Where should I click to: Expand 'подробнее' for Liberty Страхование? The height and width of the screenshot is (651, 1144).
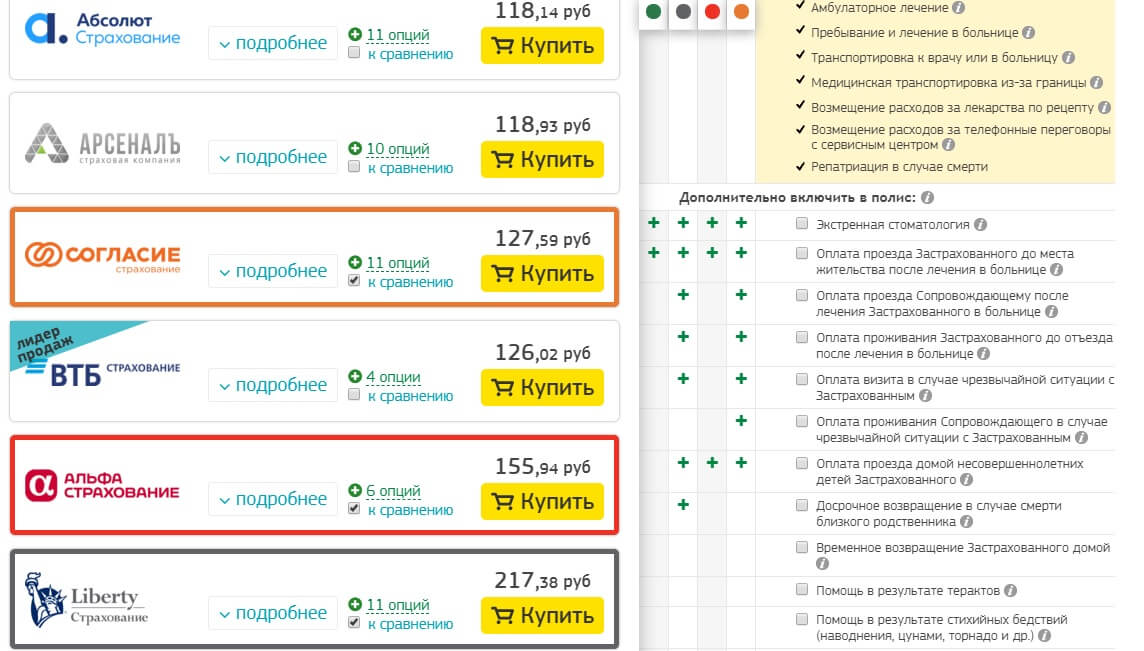(x=273, y=613)
